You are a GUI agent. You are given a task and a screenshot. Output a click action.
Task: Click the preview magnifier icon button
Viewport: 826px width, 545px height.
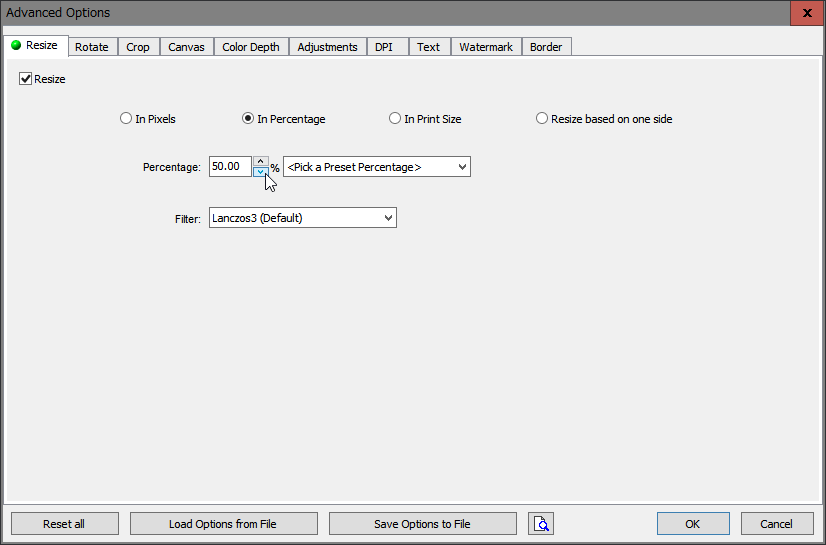click(x=541, y=524)
